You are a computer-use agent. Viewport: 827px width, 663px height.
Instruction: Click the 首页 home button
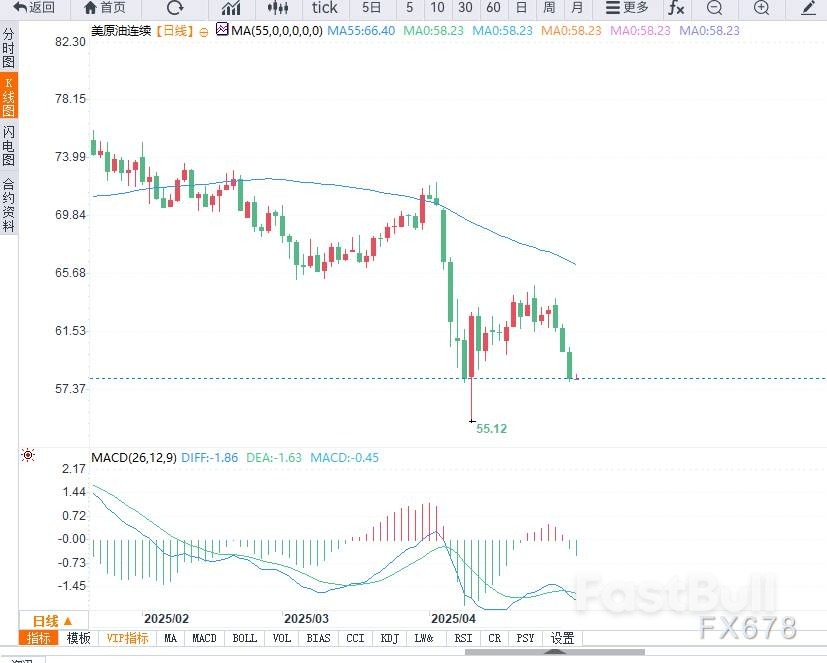[x=105, y=8]
